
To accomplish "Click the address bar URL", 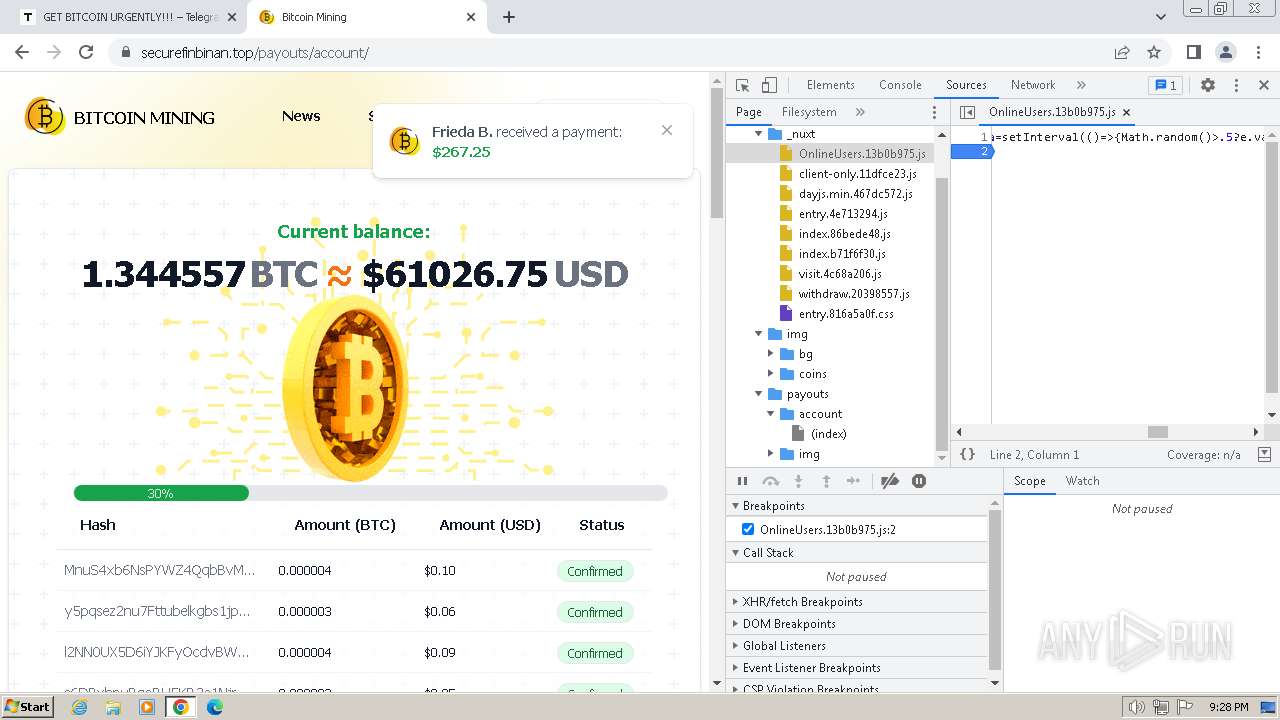I will [x=255, y=53].
